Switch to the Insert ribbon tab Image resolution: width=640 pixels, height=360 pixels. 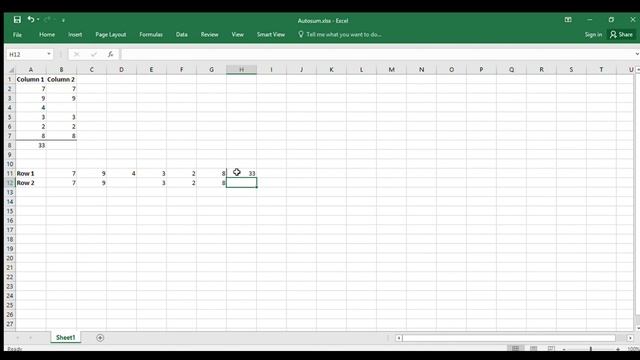75,35
